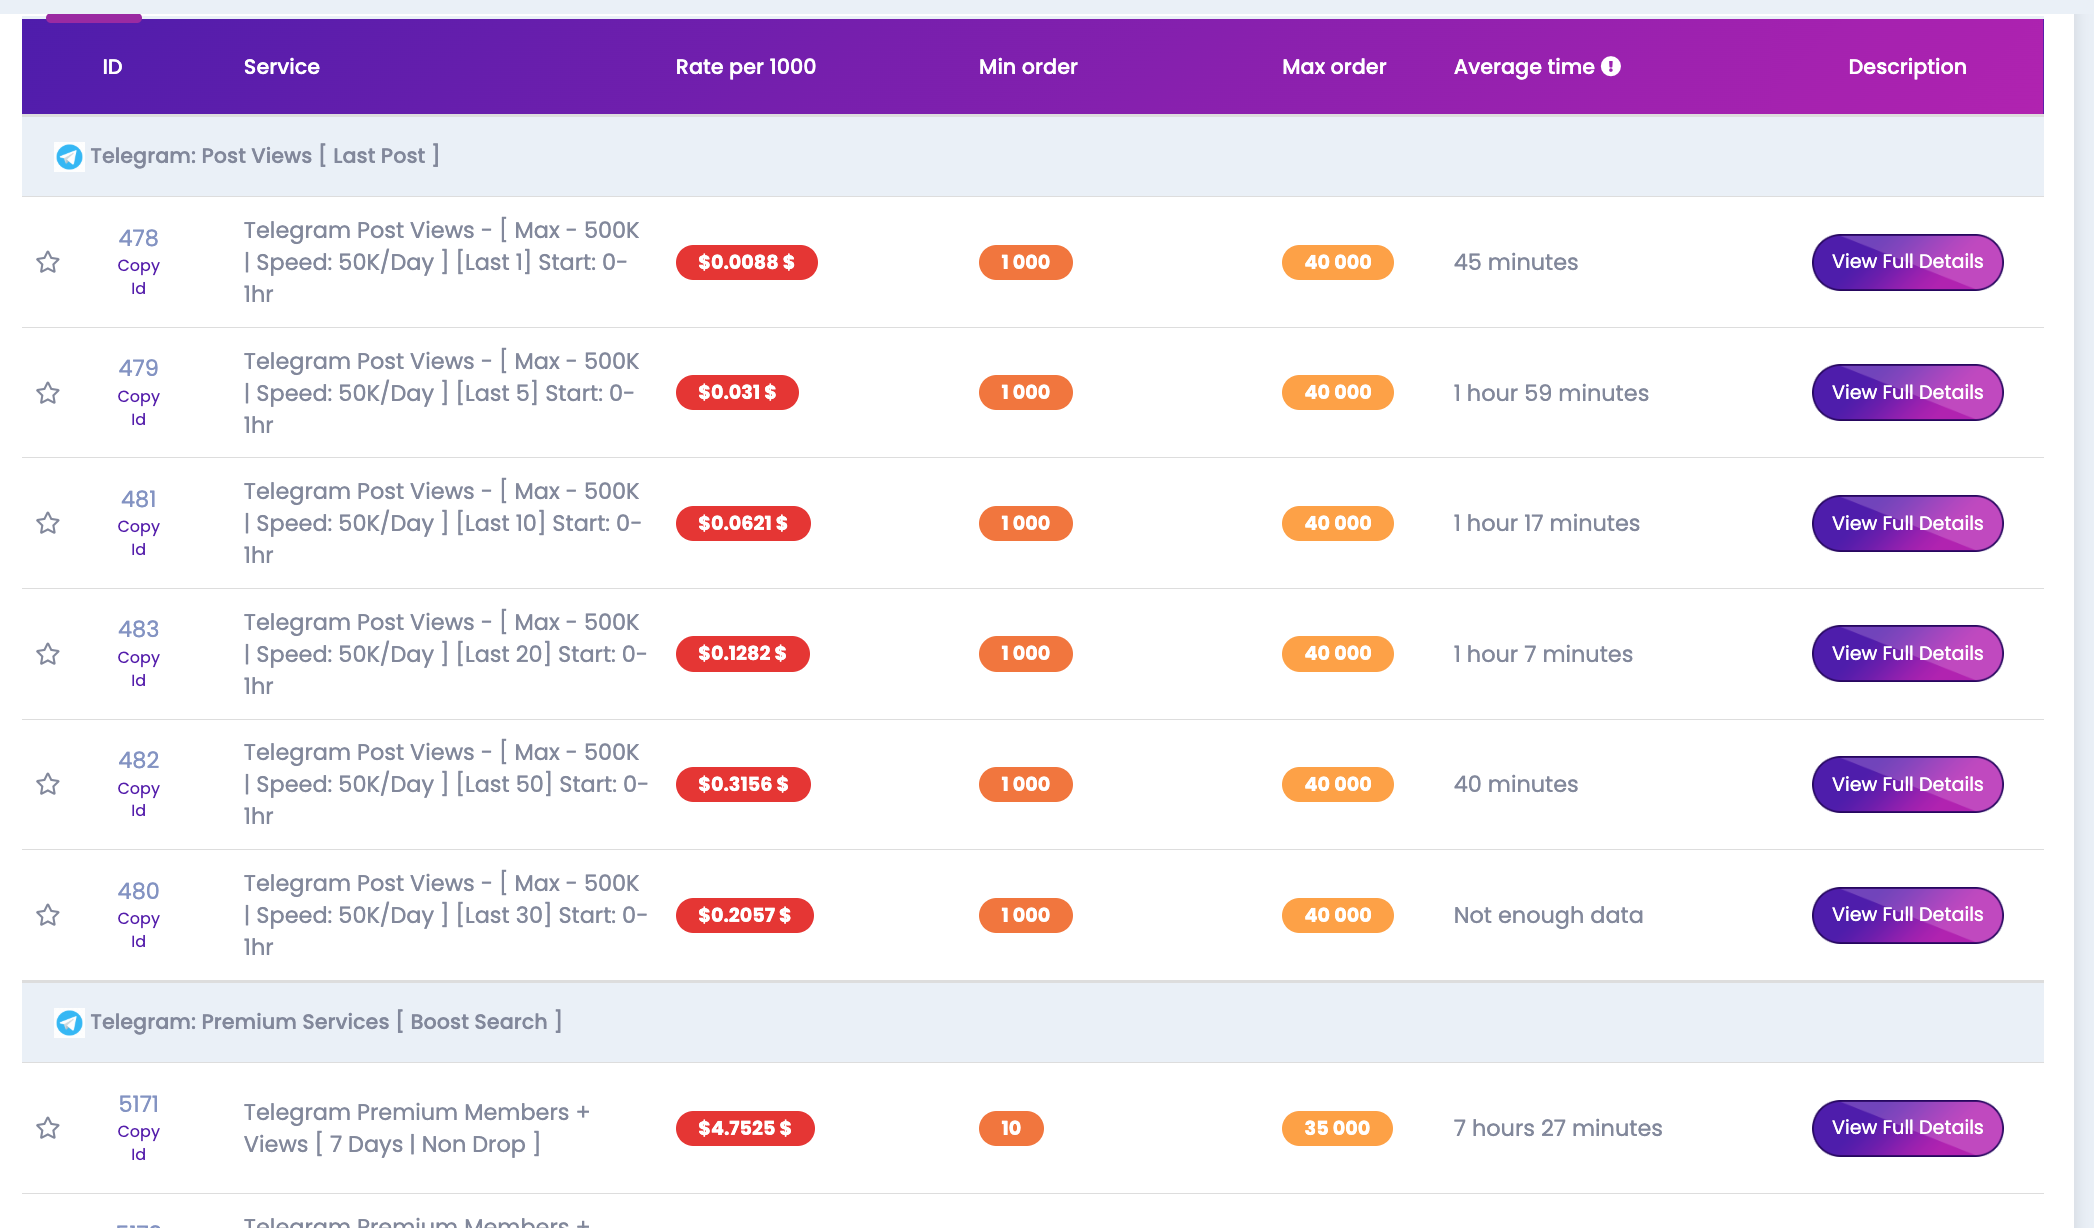Show View Full Details for Last 50 service

pyautogui.click(x=1907, y=784)
